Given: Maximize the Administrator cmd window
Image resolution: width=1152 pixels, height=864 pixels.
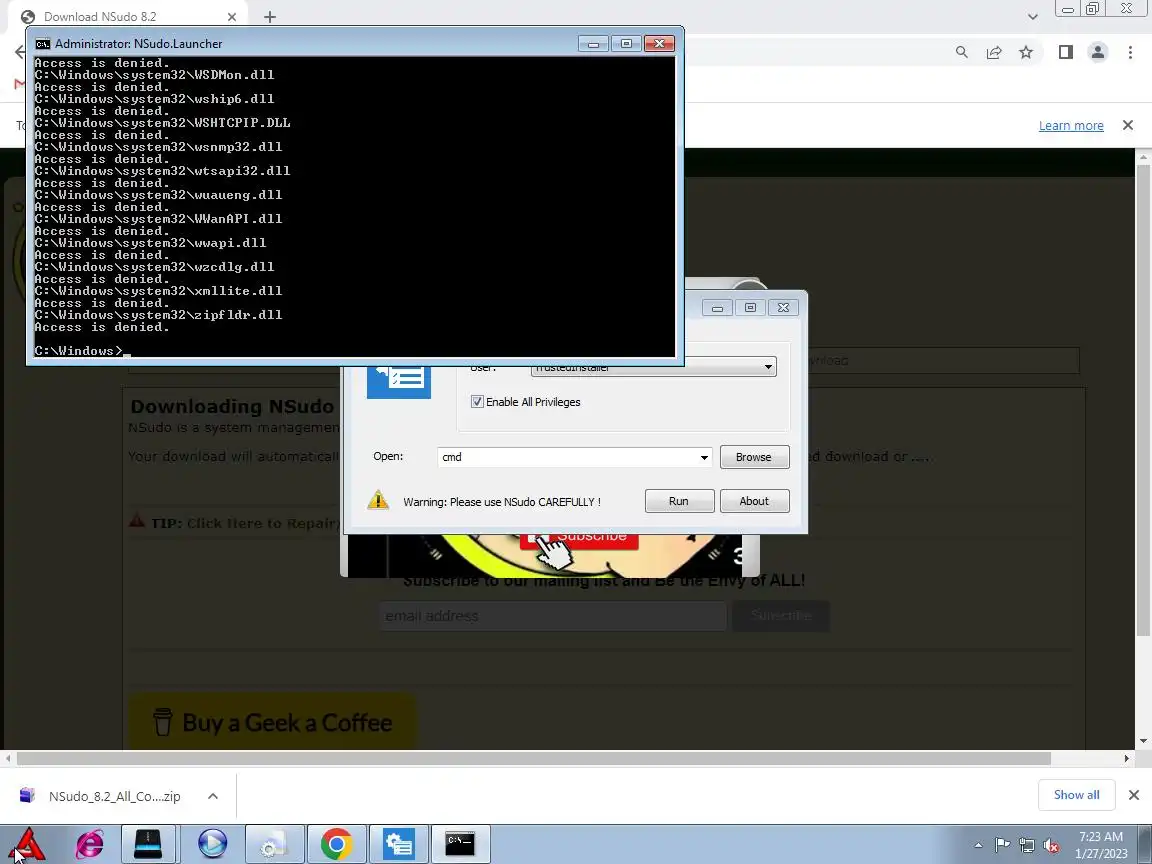Looking at the screenshot, I should [x=626, y=43].
